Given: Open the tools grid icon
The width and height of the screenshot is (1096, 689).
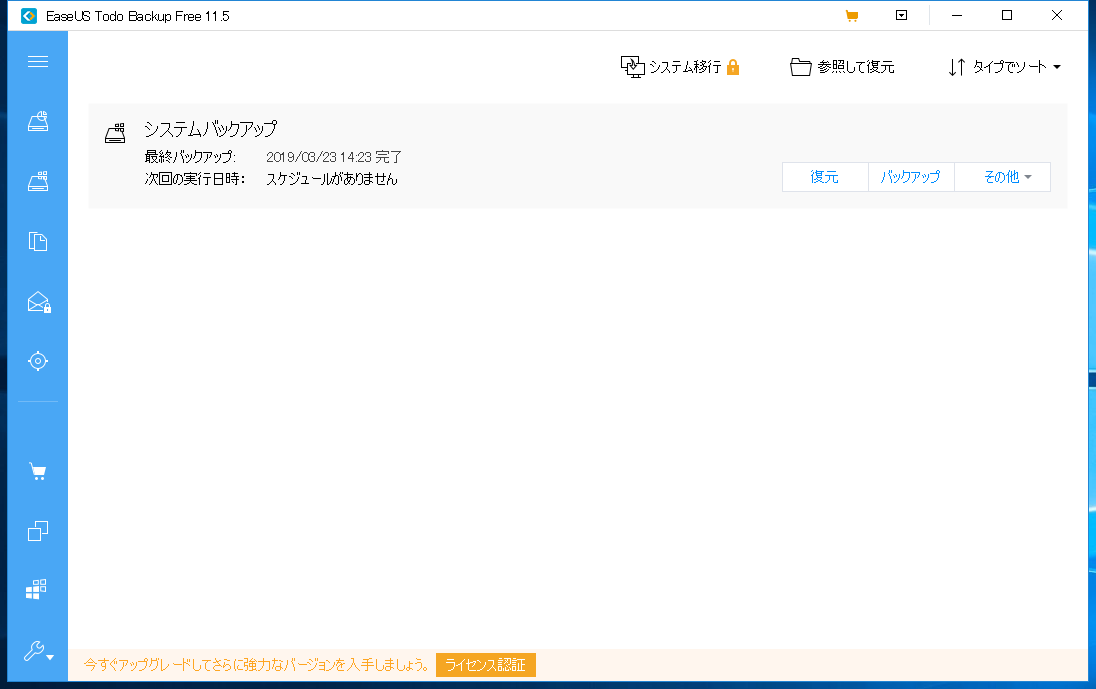Looking at the screenshot, I should [38, 588].
